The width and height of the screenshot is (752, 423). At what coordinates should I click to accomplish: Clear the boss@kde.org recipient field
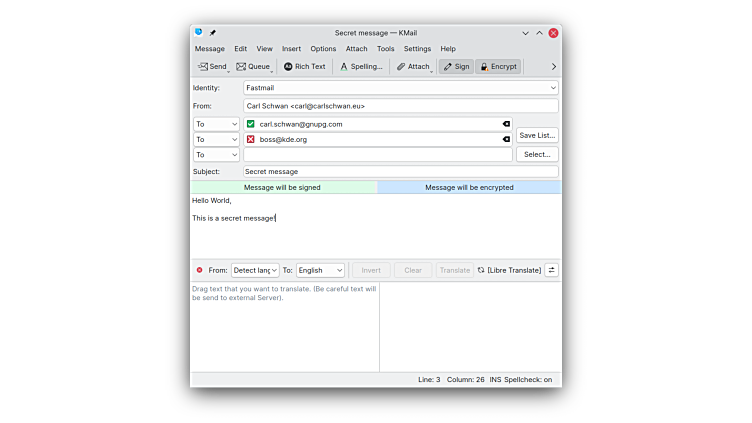click(x=506, y=140)
